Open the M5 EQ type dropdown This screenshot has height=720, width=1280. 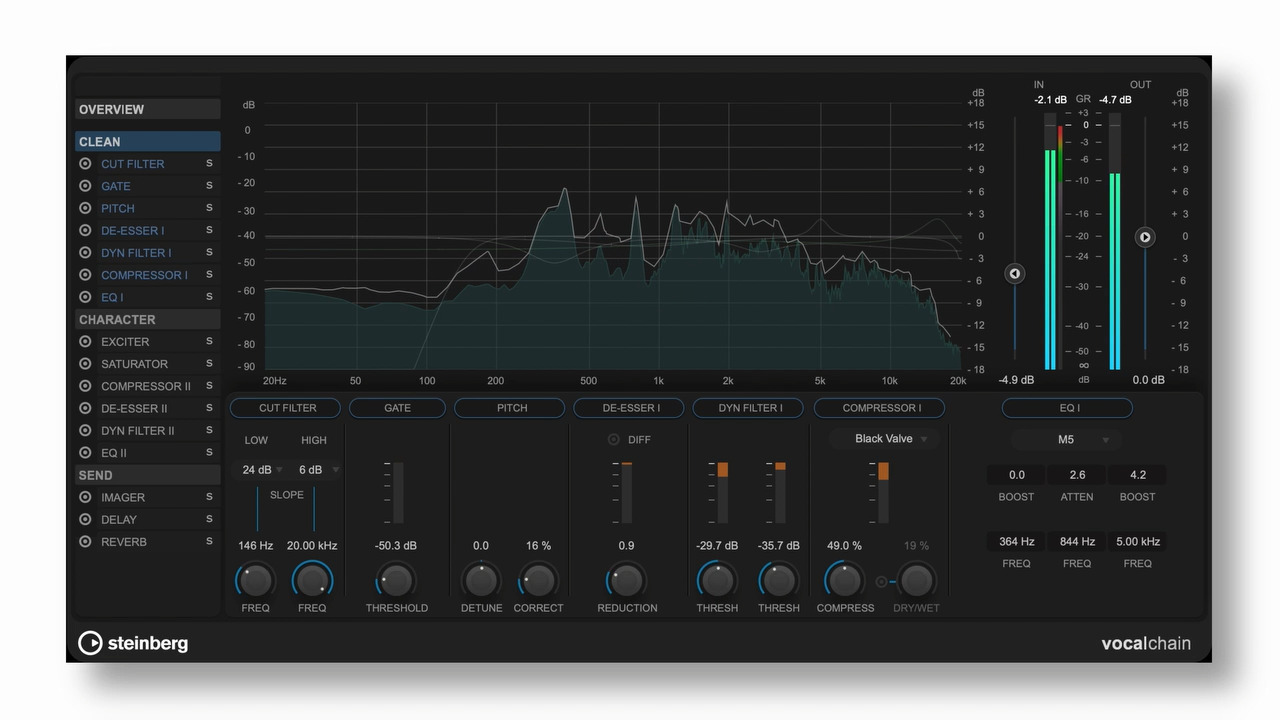pyautogui.click(x=1066, y=440)
